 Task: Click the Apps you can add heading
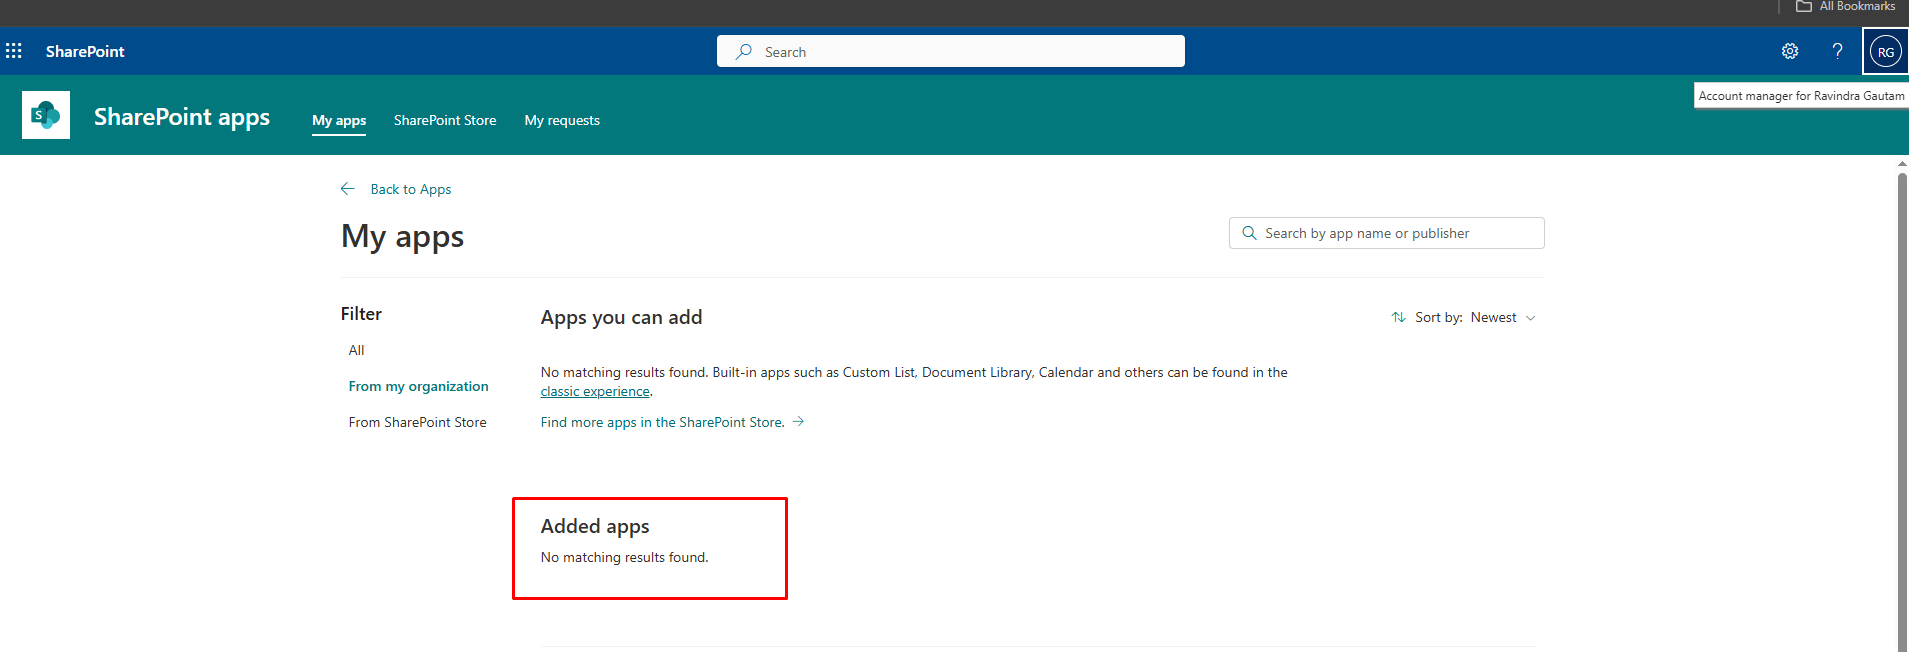pyautogui.click(x=621, y=317)
